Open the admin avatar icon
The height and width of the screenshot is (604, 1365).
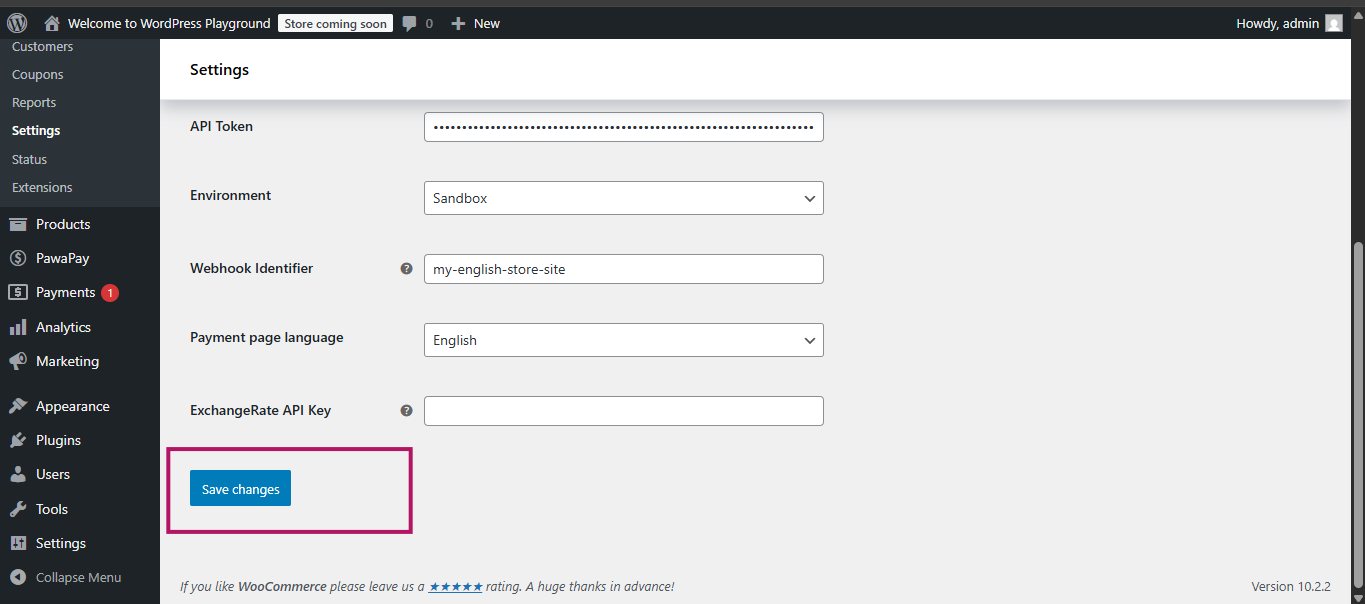pos(1334,23)
